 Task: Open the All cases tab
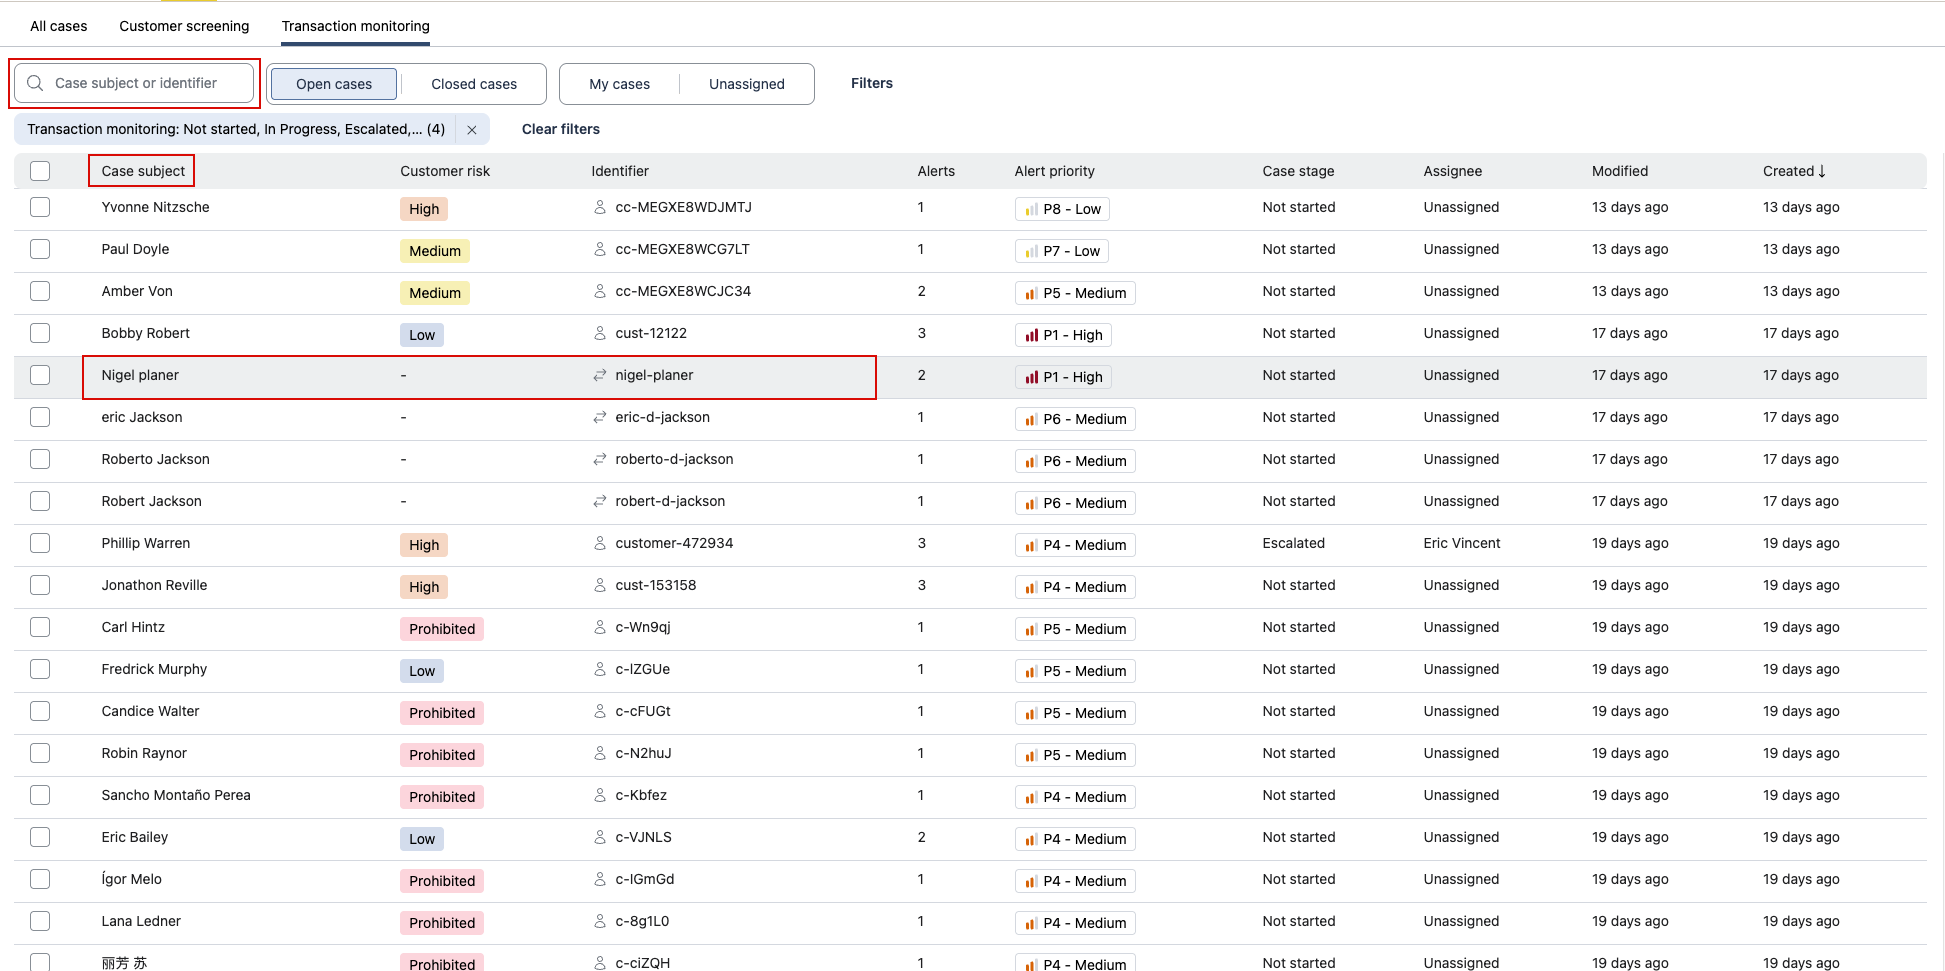[x=59, y=26]
